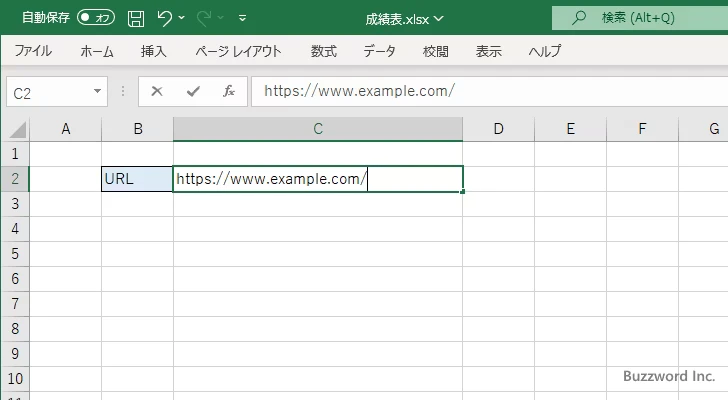Click the Insert Function fx icon
728x400 pixels.
pyautogui.click(x=229, y=91)
